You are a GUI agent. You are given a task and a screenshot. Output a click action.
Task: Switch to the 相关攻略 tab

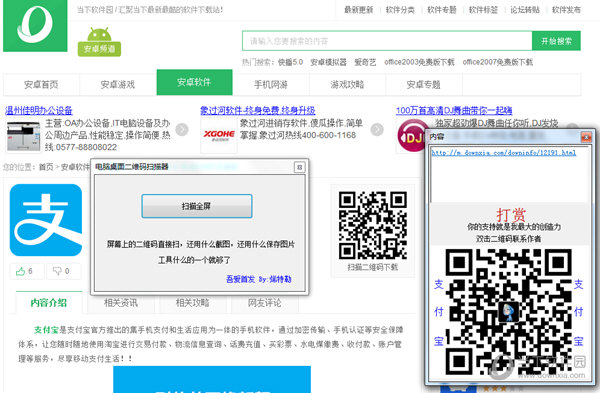tap(192, 303)
